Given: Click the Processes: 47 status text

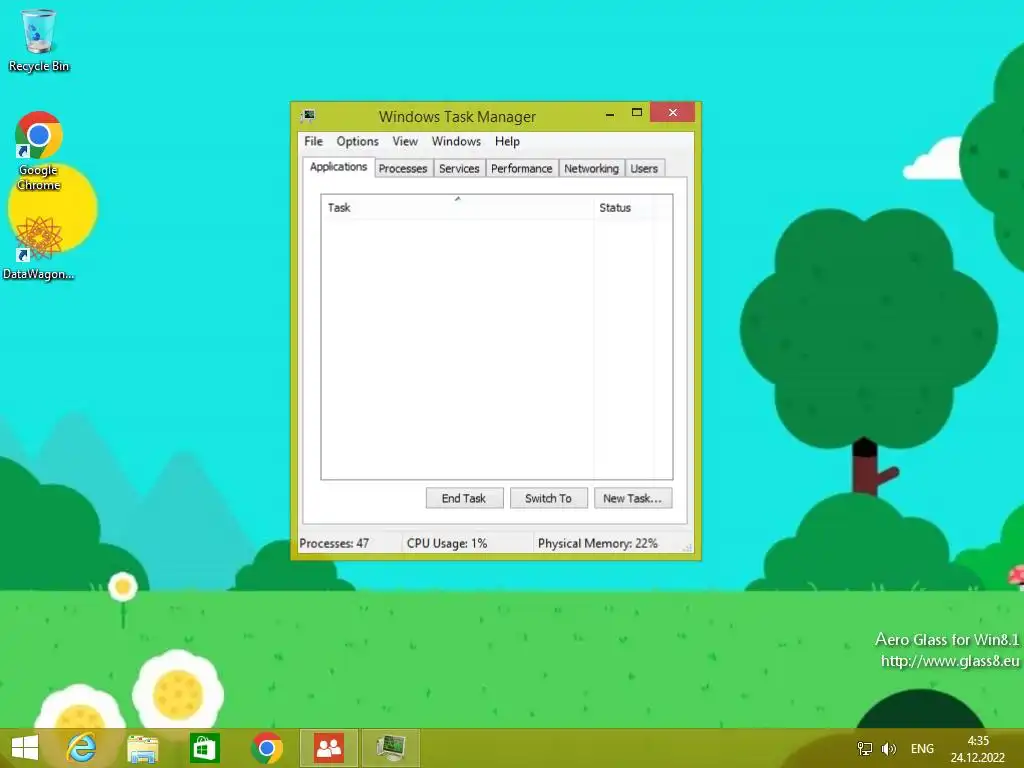Looking at the screenshot, I should coord(334,543).
